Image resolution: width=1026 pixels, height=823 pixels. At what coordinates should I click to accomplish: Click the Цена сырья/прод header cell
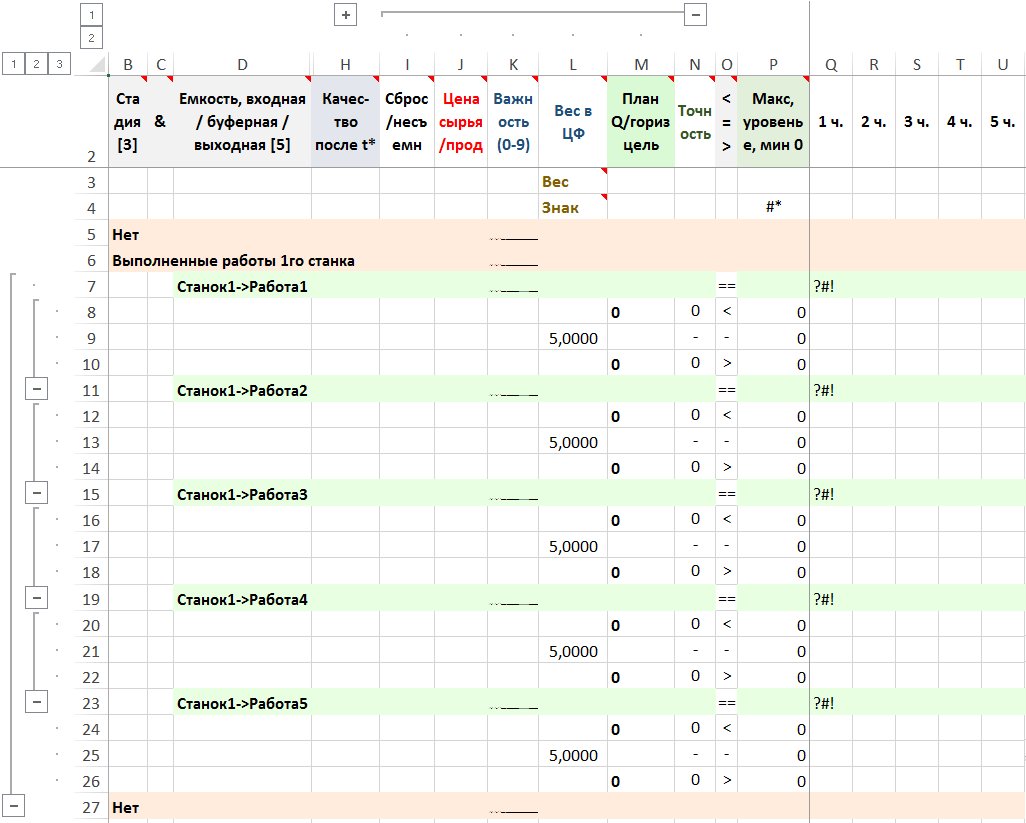click(x=461, y=122)
